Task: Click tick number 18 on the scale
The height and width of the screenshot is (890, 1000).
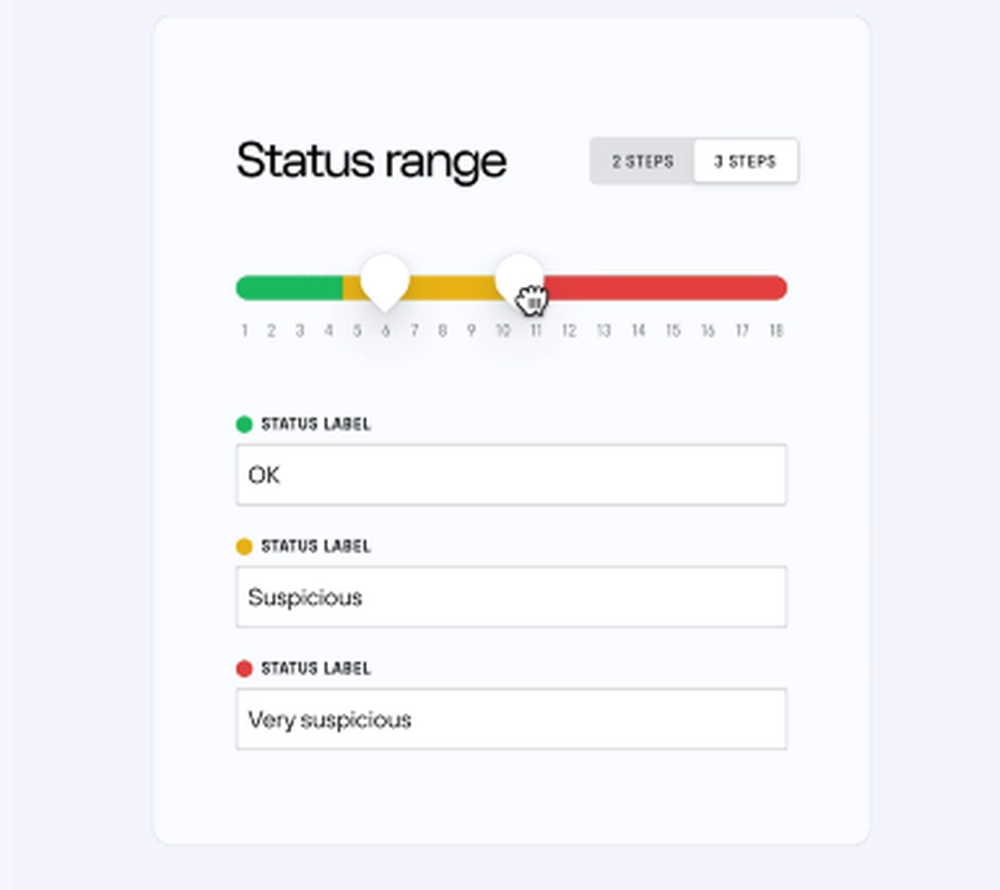Action: pyautogui.click(x=776, y=331)
